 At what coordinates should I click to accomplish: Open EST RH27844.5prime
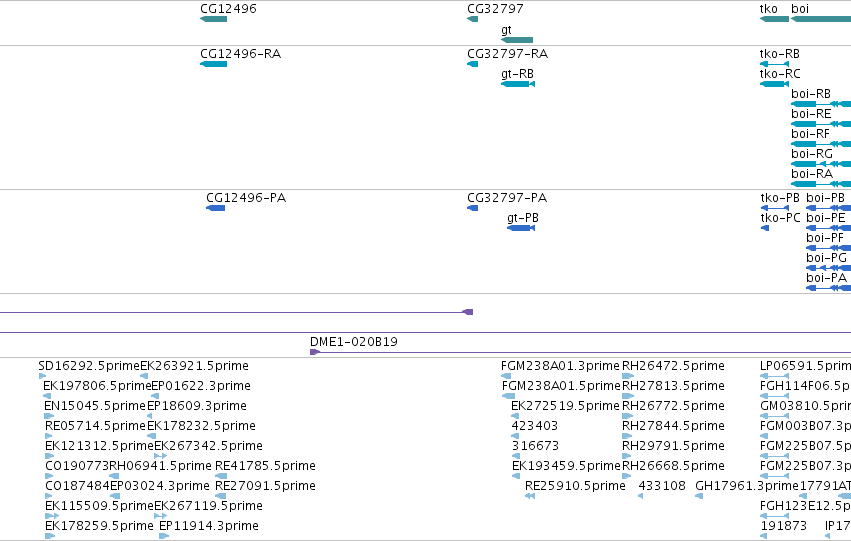click(673, 427)
